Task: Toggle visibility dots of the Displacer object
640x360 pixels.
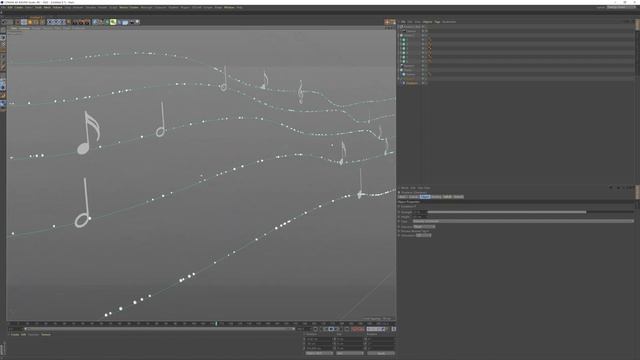Action: 423,83
